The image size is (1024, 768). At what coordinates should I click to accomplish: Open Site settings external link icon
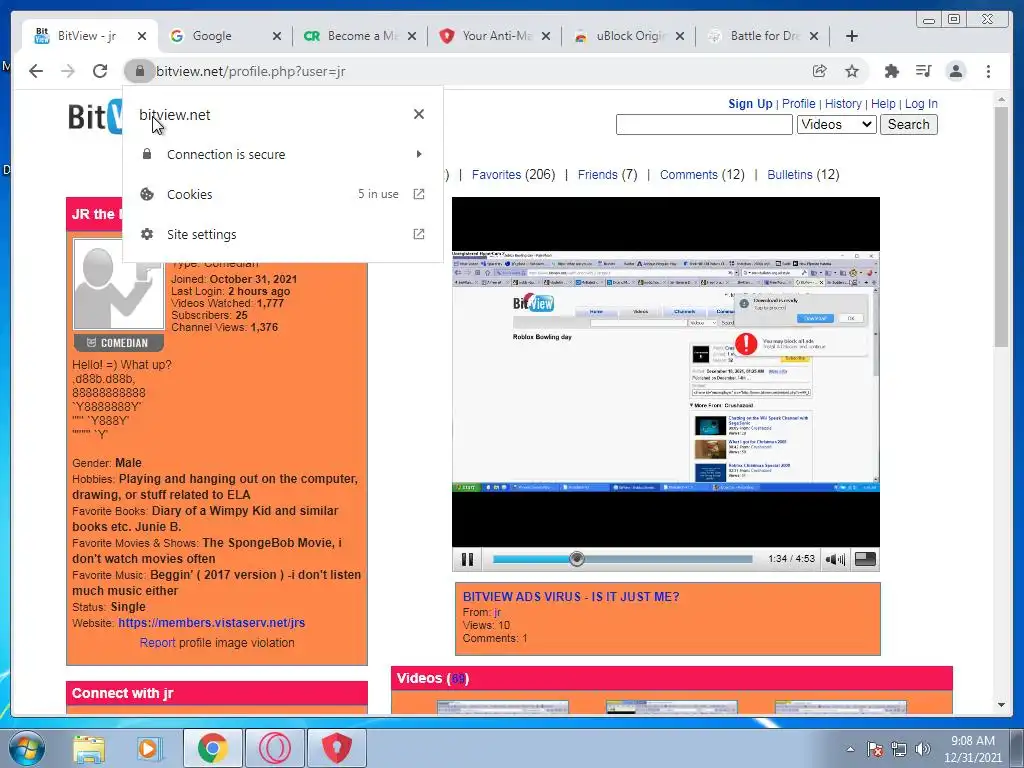[x=419, y=234]
